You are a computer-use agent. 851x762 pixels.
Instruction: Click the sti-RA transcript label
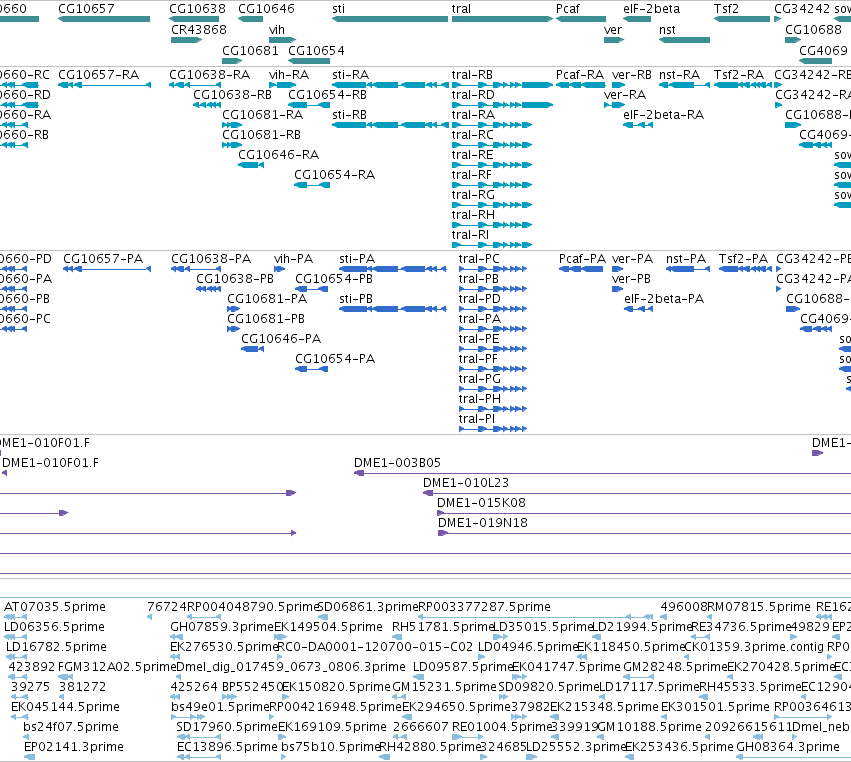coord(351,74)
